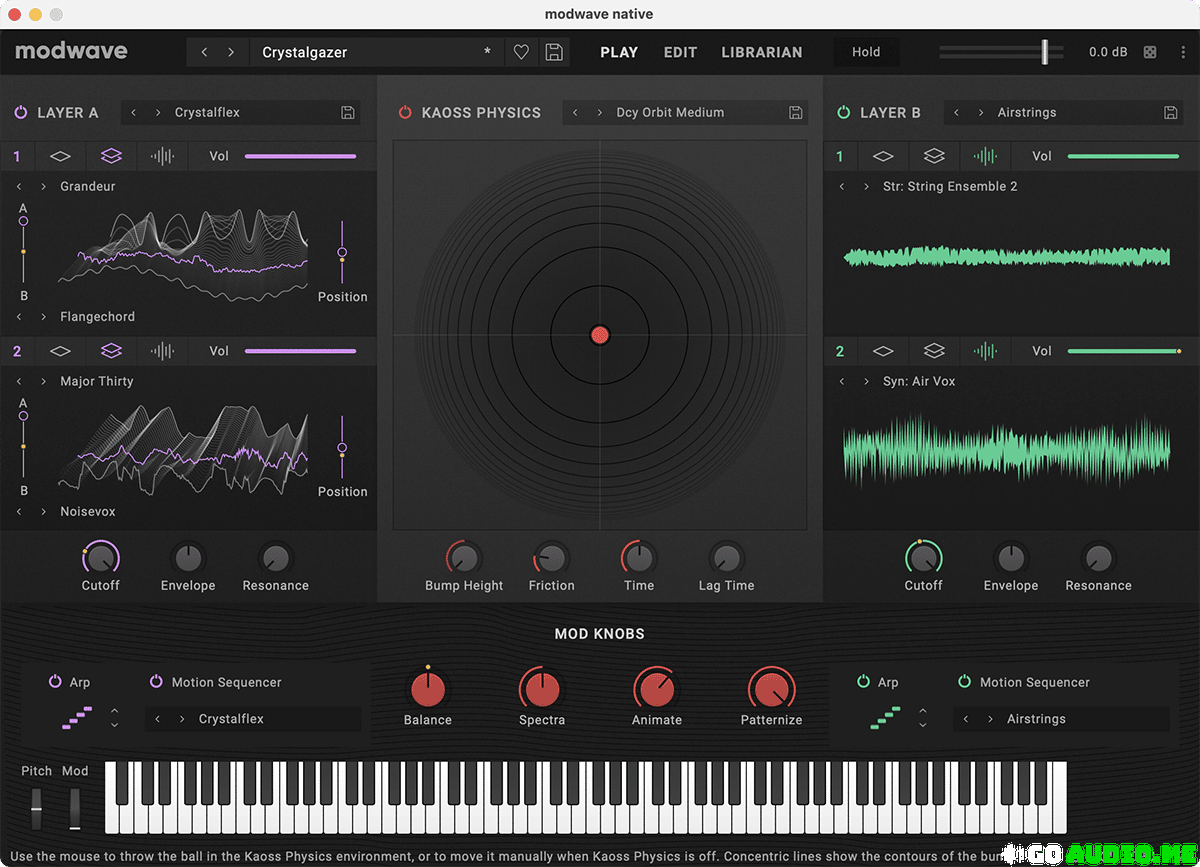
Task: Select sample mode for Layer A oscillator 1
Action: (162, 156)
